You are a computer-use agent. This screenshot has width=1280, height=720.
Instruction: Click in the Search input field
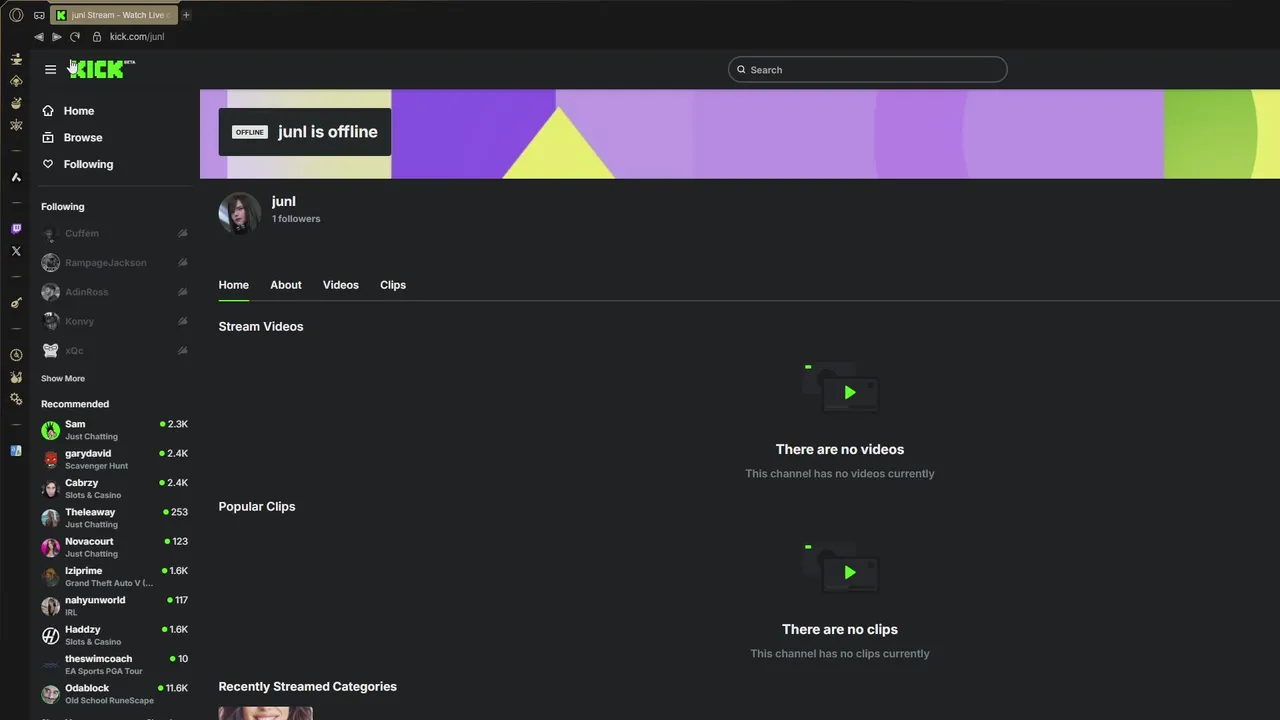[x=868, y=70]
